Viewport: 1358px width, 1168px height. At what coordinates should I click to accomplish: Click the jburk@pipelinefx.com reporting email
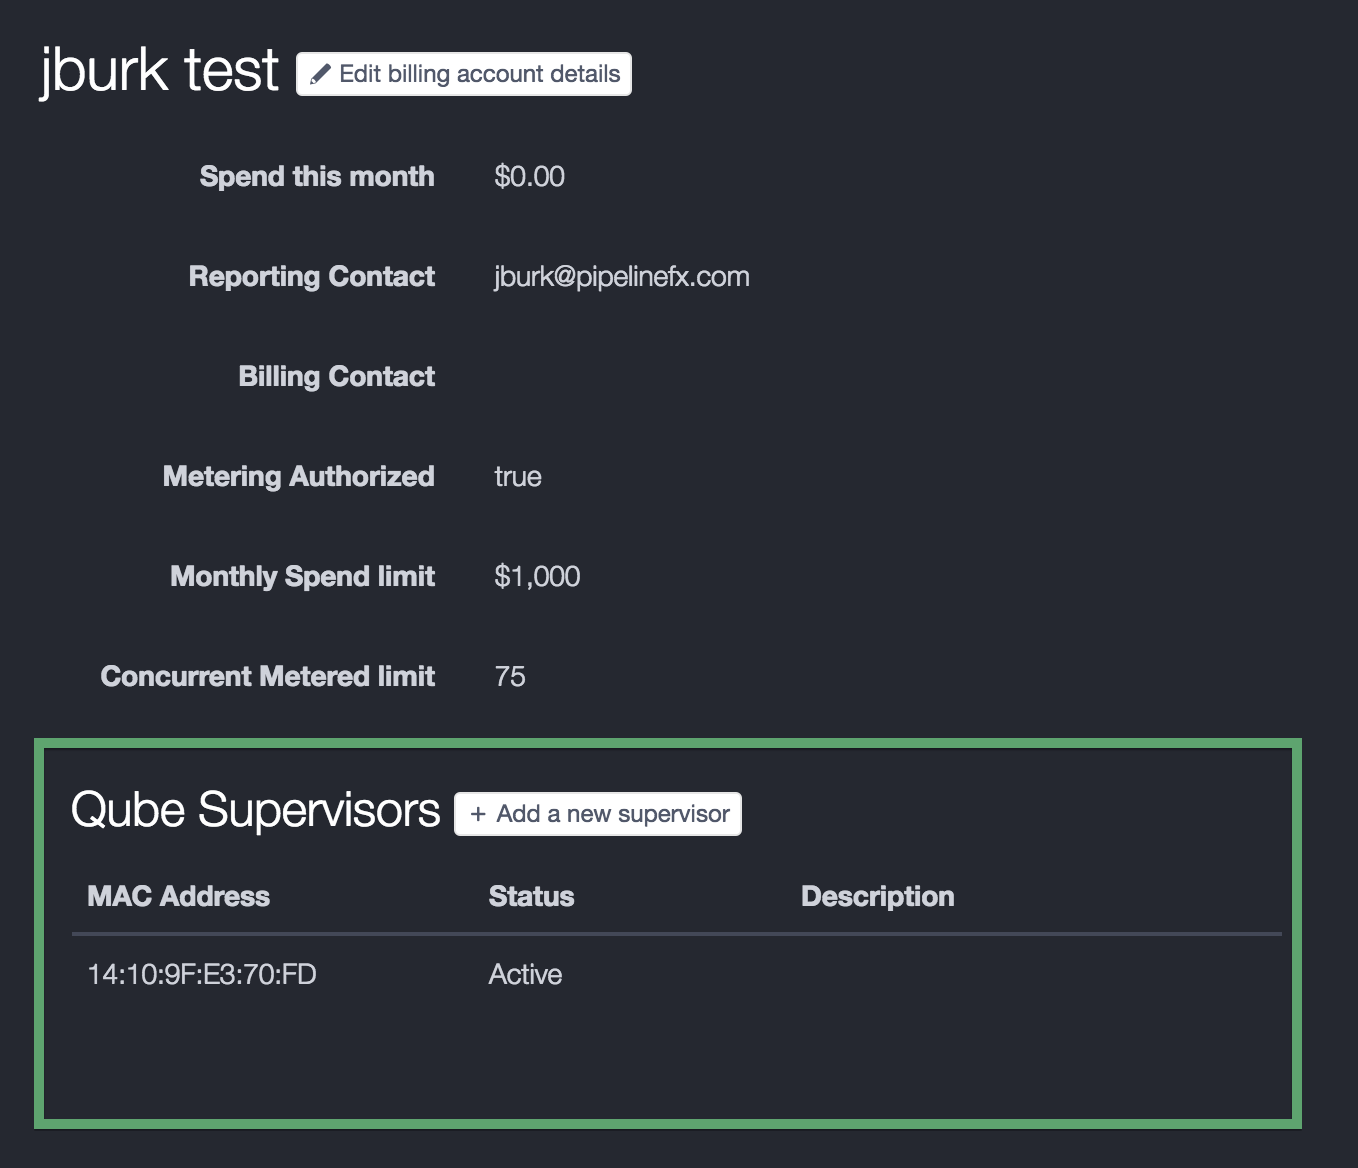pyautogui.click(x=621, y=276)
